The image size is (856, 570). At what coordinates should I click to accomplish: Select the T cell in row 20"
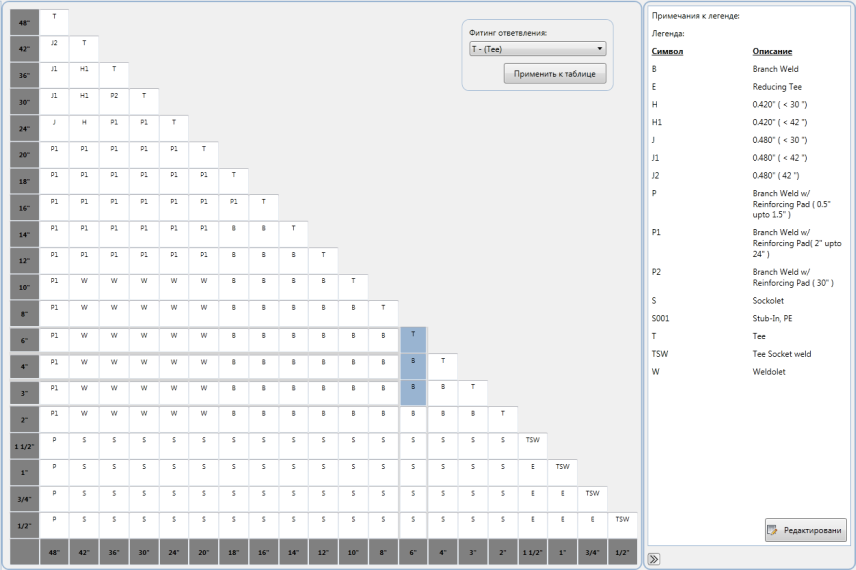pyautogui.click(x=204, y=155)
